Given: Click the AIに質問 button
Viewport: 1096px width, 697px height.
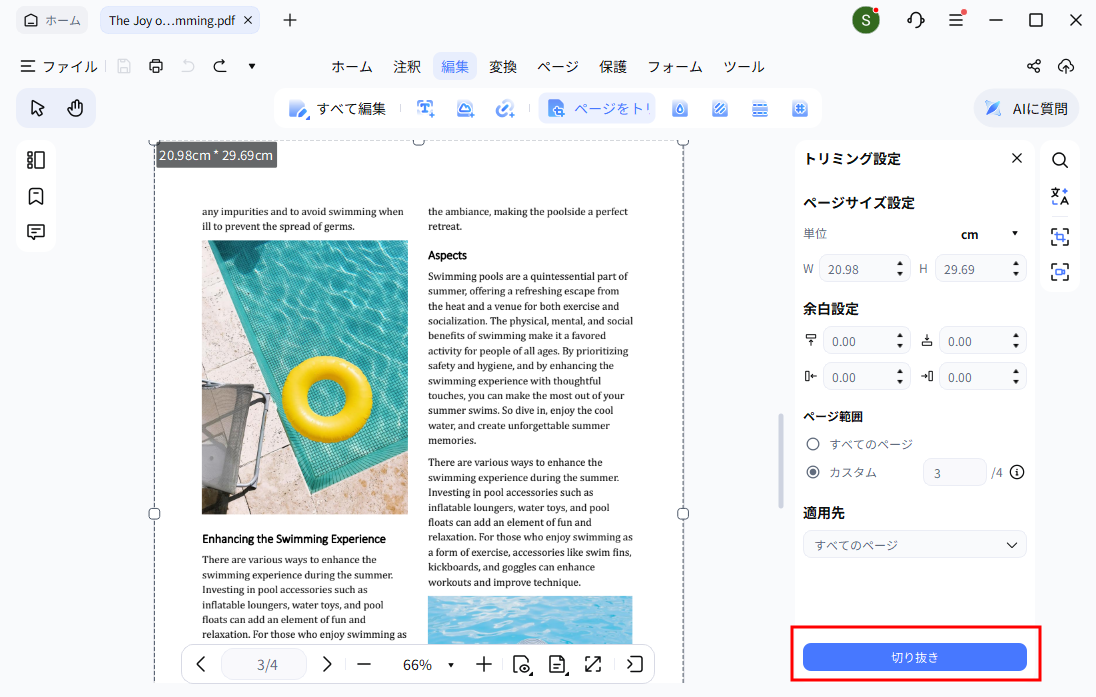Looking at the screenshot, I should point(1026,108).
